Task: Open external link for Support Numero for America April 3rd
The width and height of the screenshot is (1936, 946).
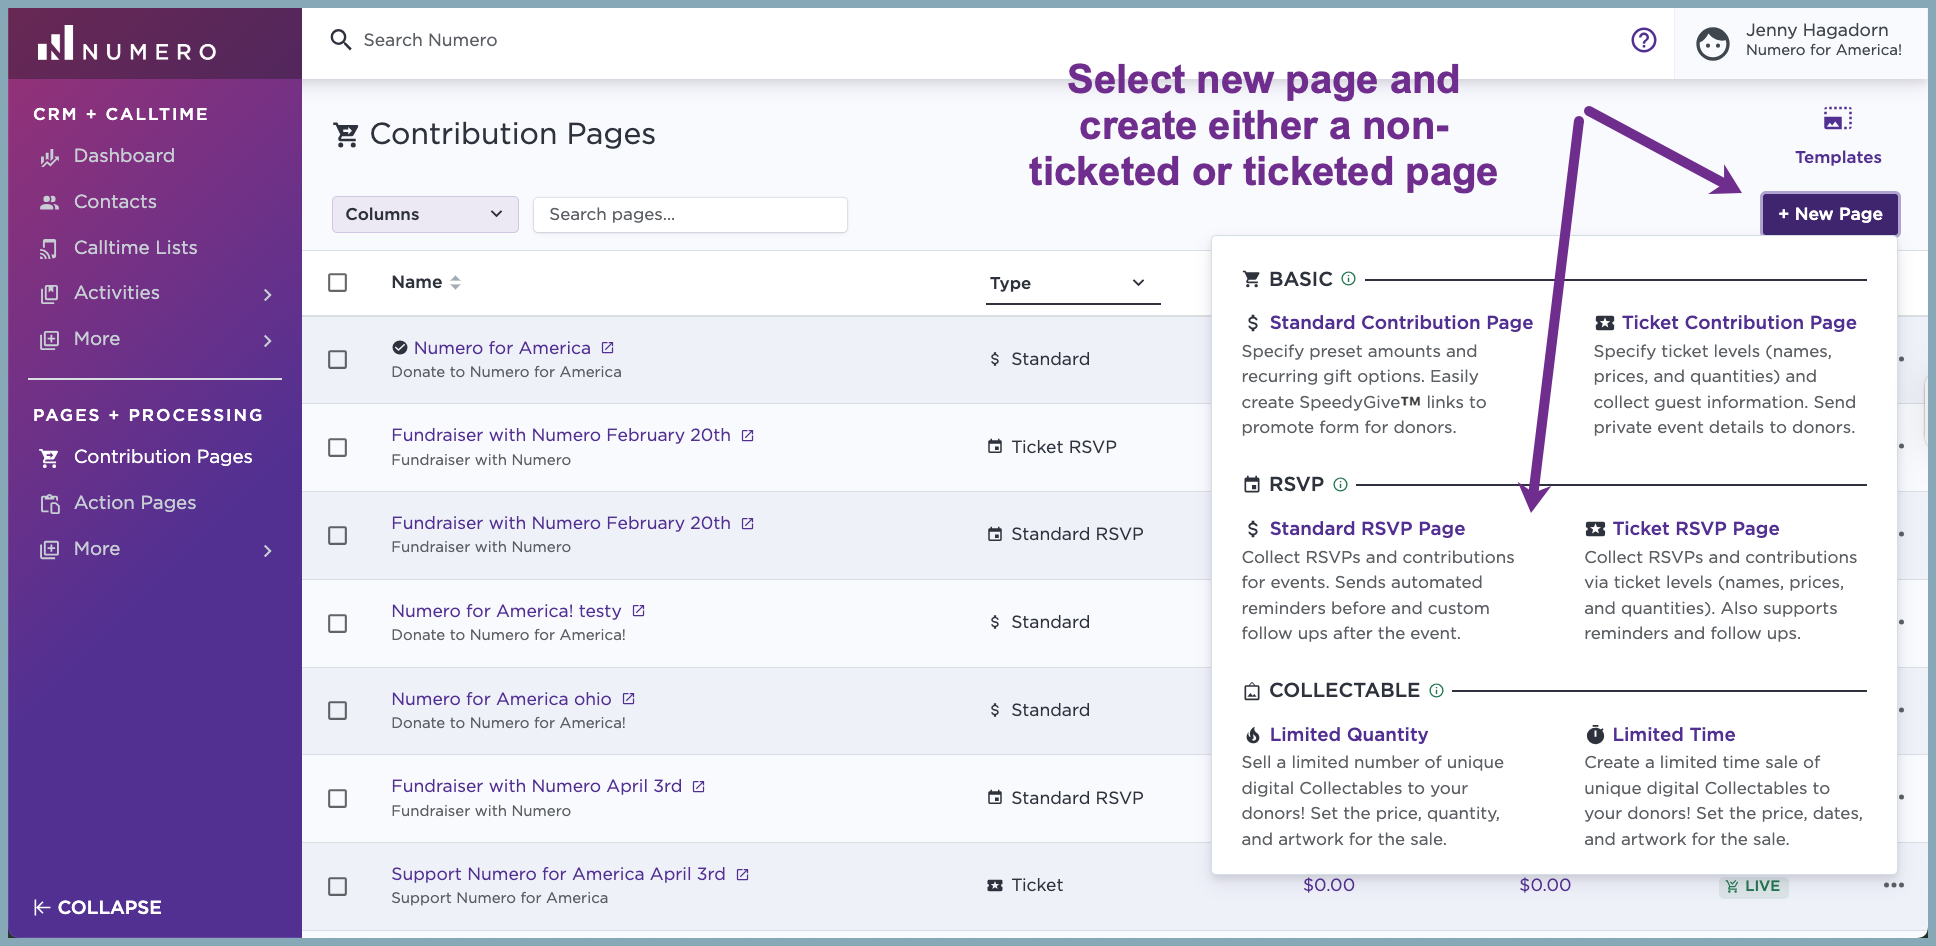Action: pyautogui.click(x=742, y=875)
